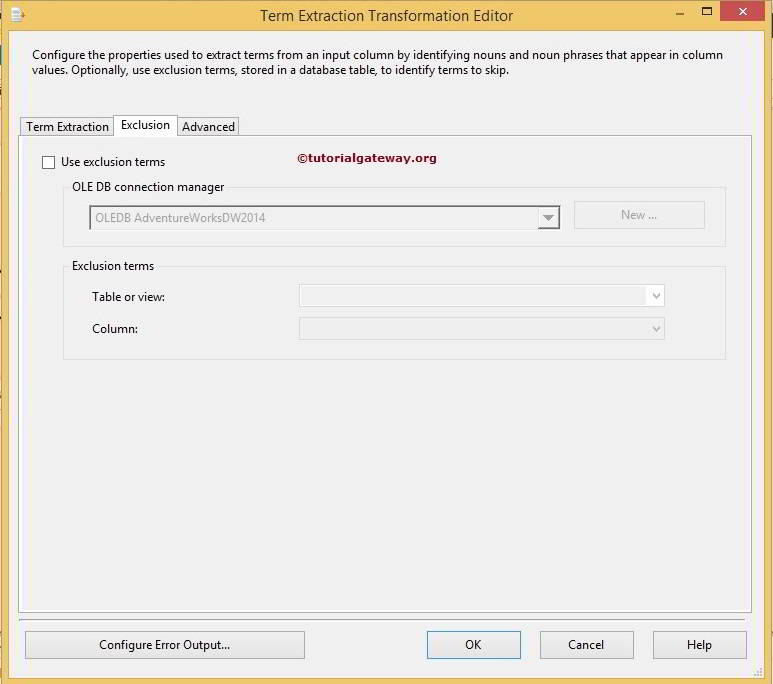The width and height of the screenshot is (773, 684).
Task: Confirm with the OK button
Action: tap(473, 645)
